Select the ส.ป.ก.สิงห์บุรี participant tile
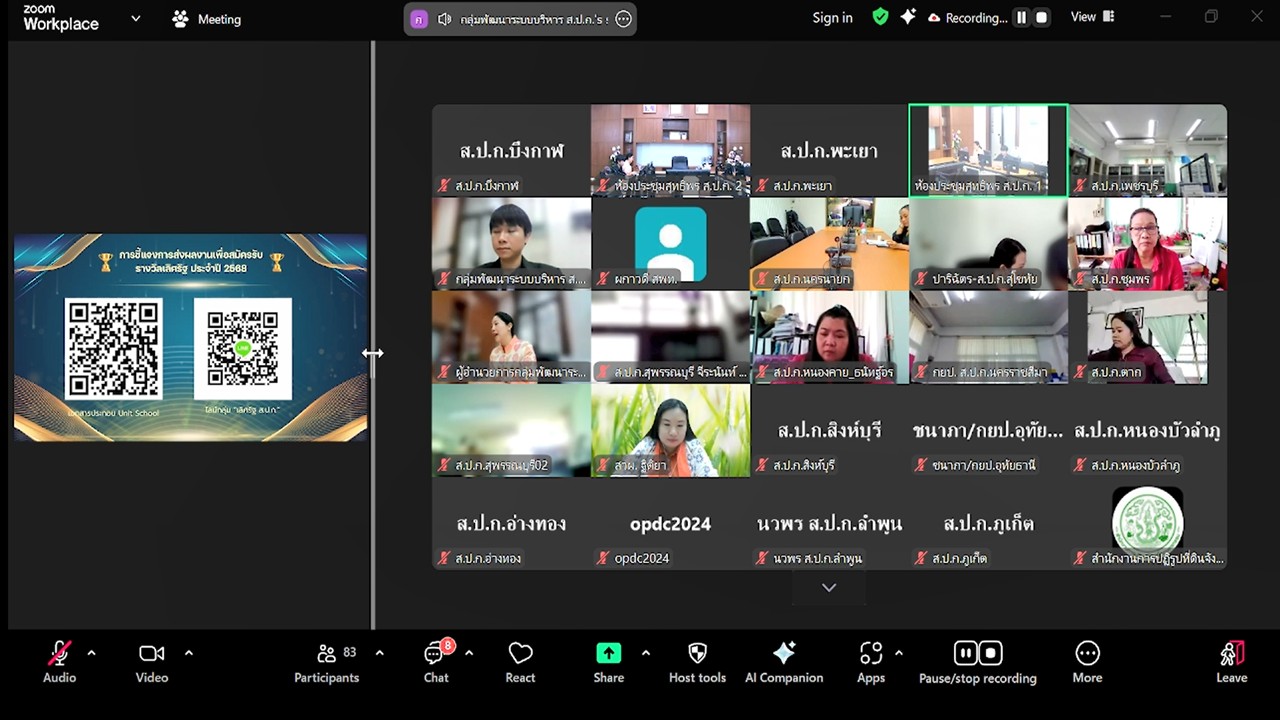 (x=829, y=431)
